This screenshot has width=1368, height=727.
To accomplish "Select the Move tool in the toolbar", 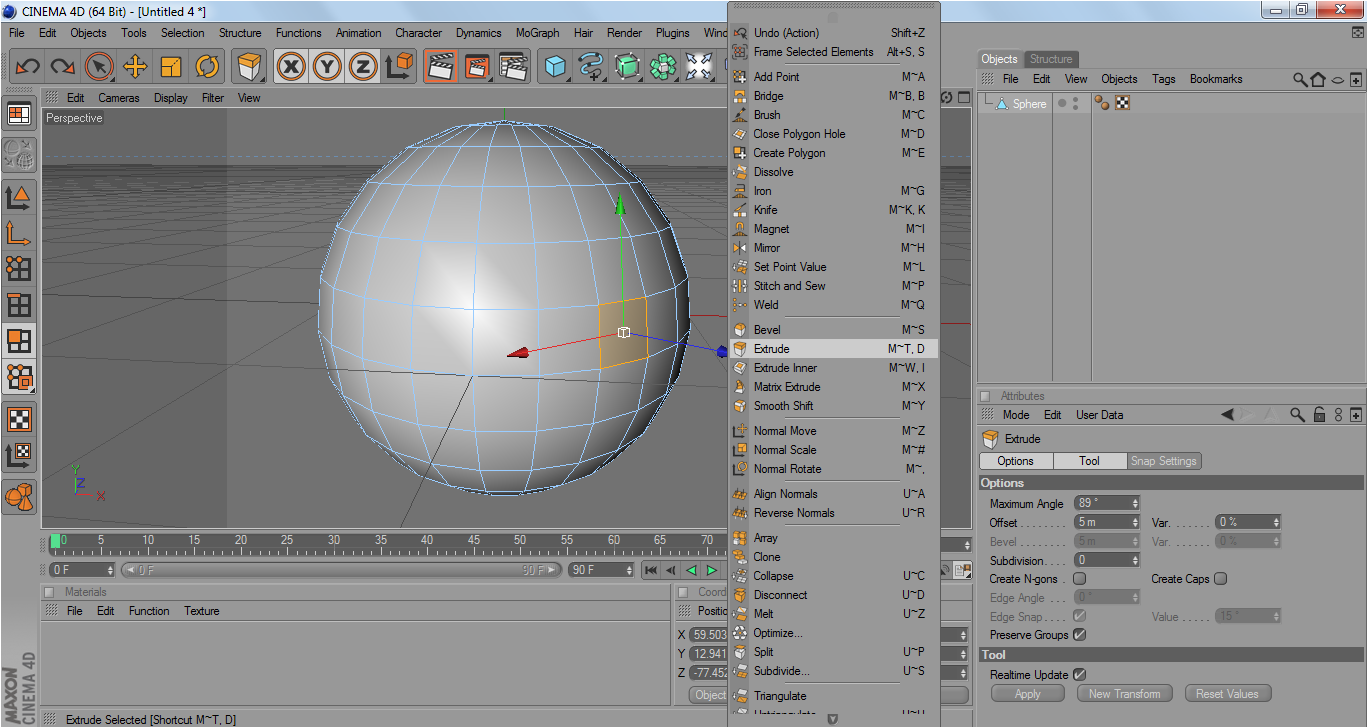I will 135,67.
